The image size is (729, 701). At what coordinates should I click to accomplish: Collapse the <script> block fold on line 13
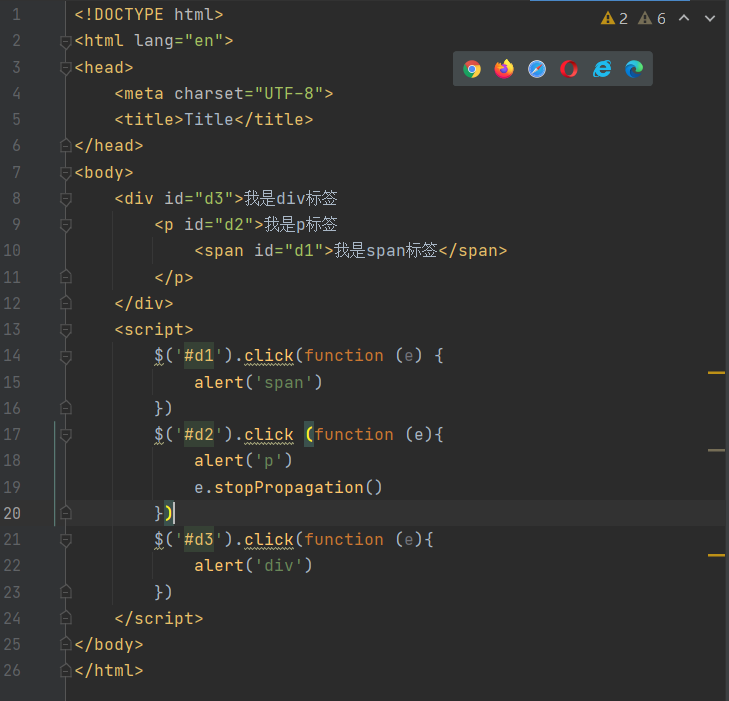pos(66,330)
